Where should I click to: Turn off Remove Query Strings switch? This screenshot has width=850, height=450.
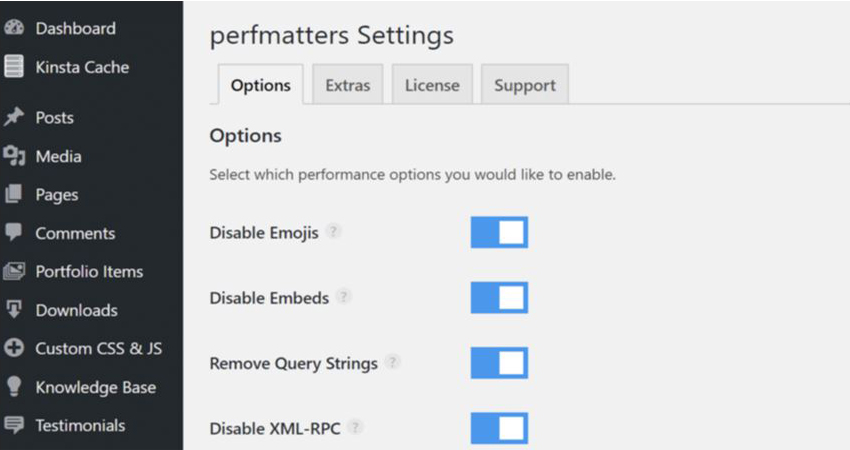(x=499, y=363)
